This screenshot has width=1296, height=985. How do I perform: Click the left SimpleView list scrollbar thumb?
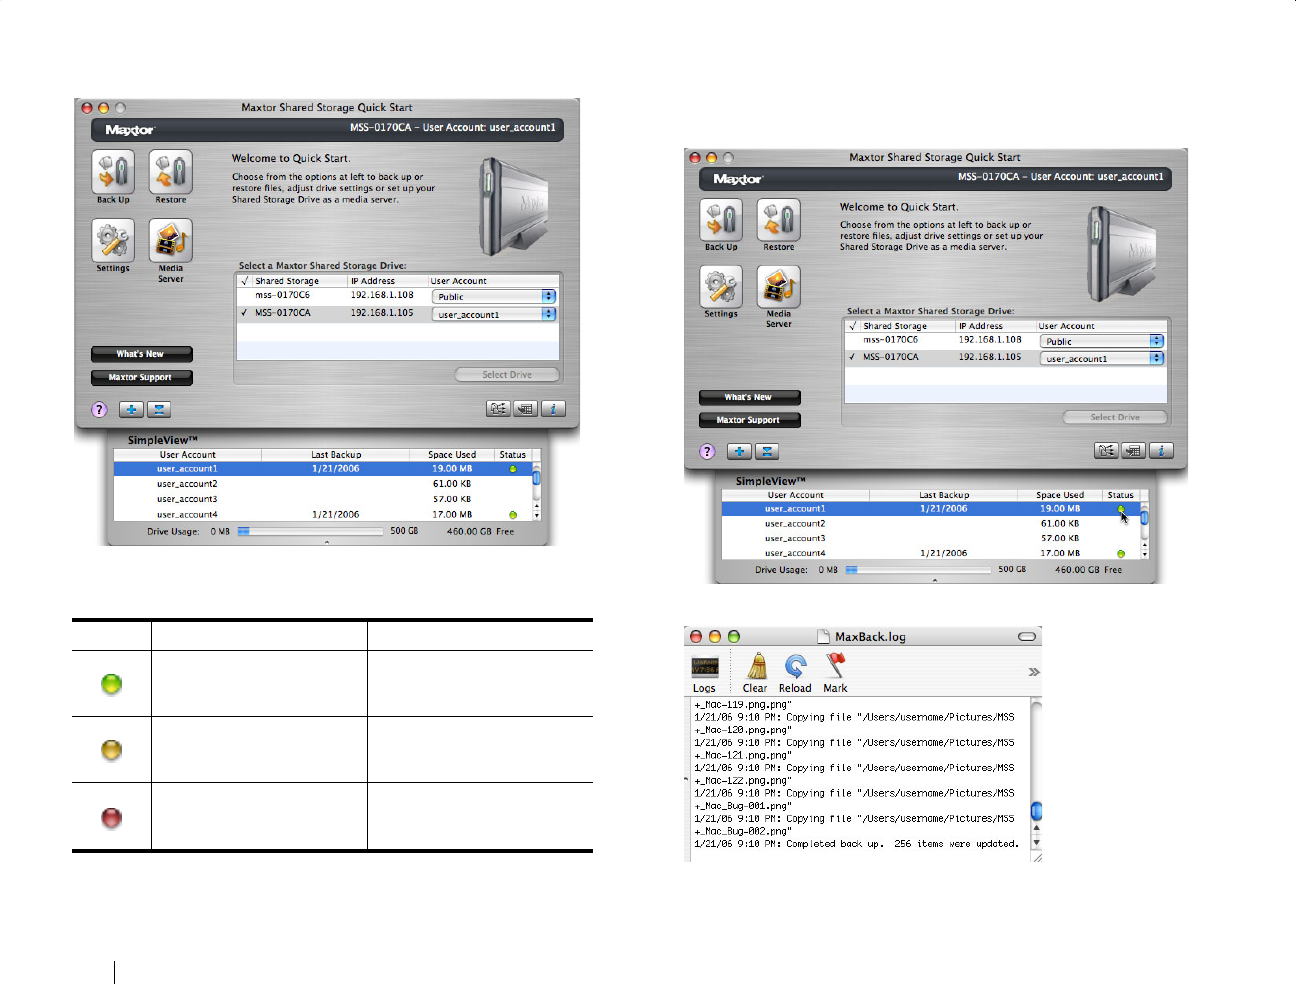[536, 478]
